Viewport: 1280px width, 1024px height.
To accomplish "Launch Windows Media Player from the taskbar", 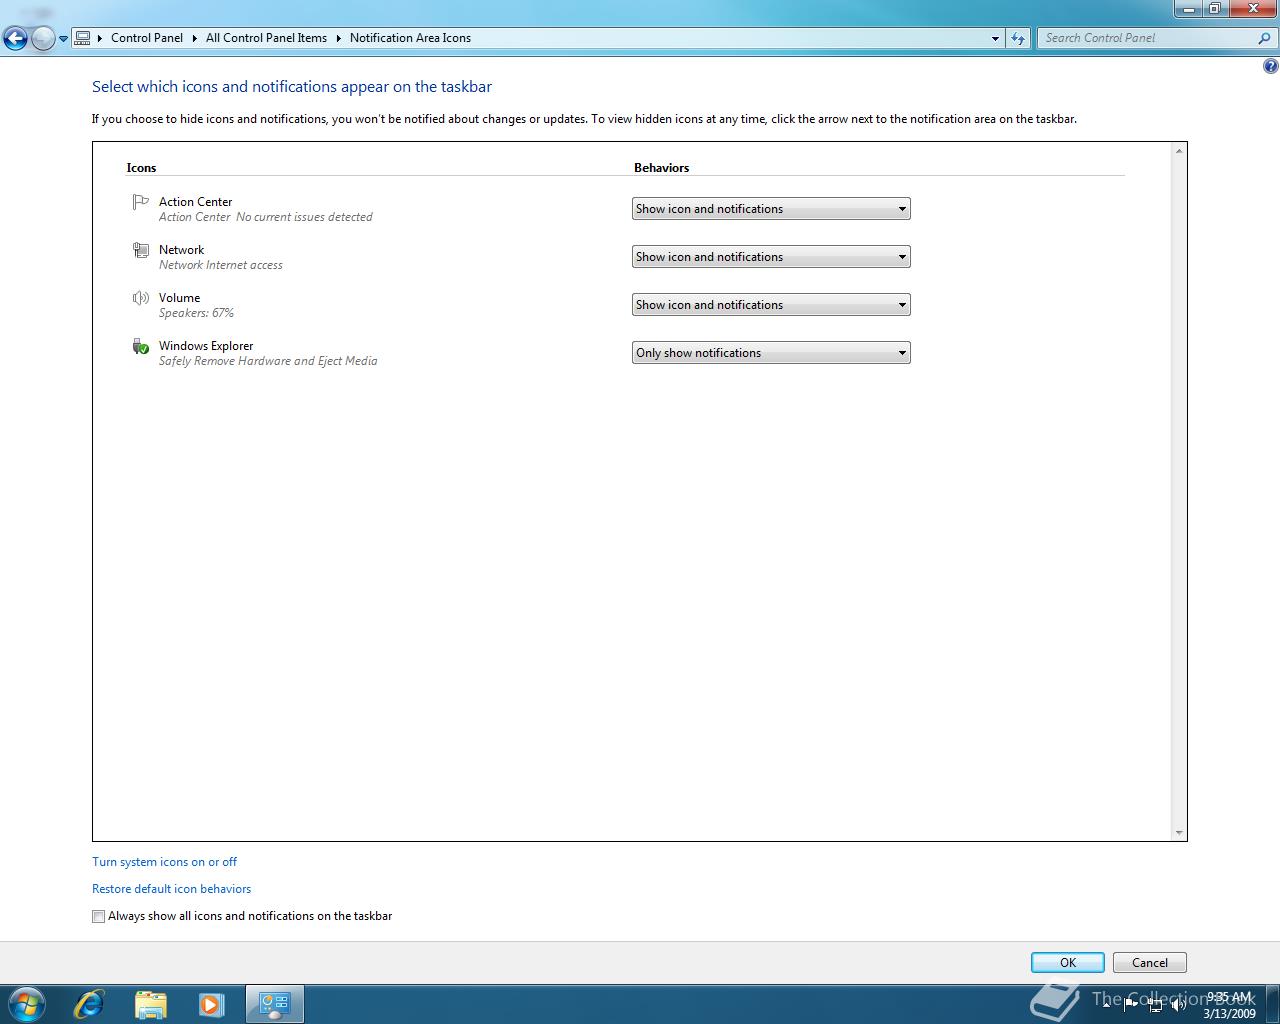I will (x=211, y=1004).
